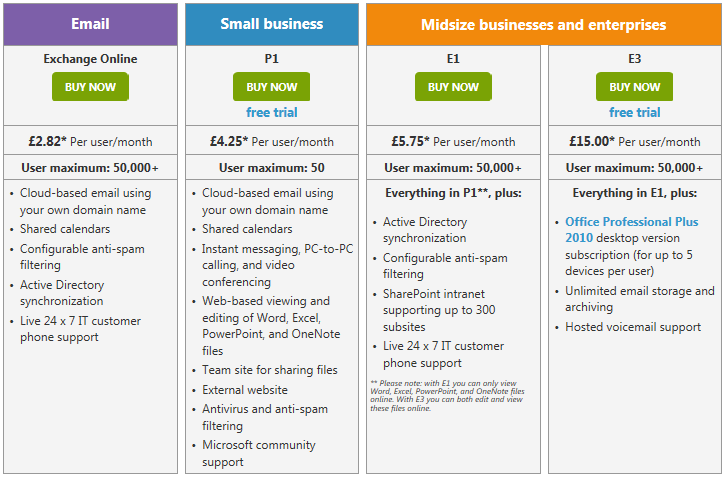Open the free trial link under P1

point(271,112)
